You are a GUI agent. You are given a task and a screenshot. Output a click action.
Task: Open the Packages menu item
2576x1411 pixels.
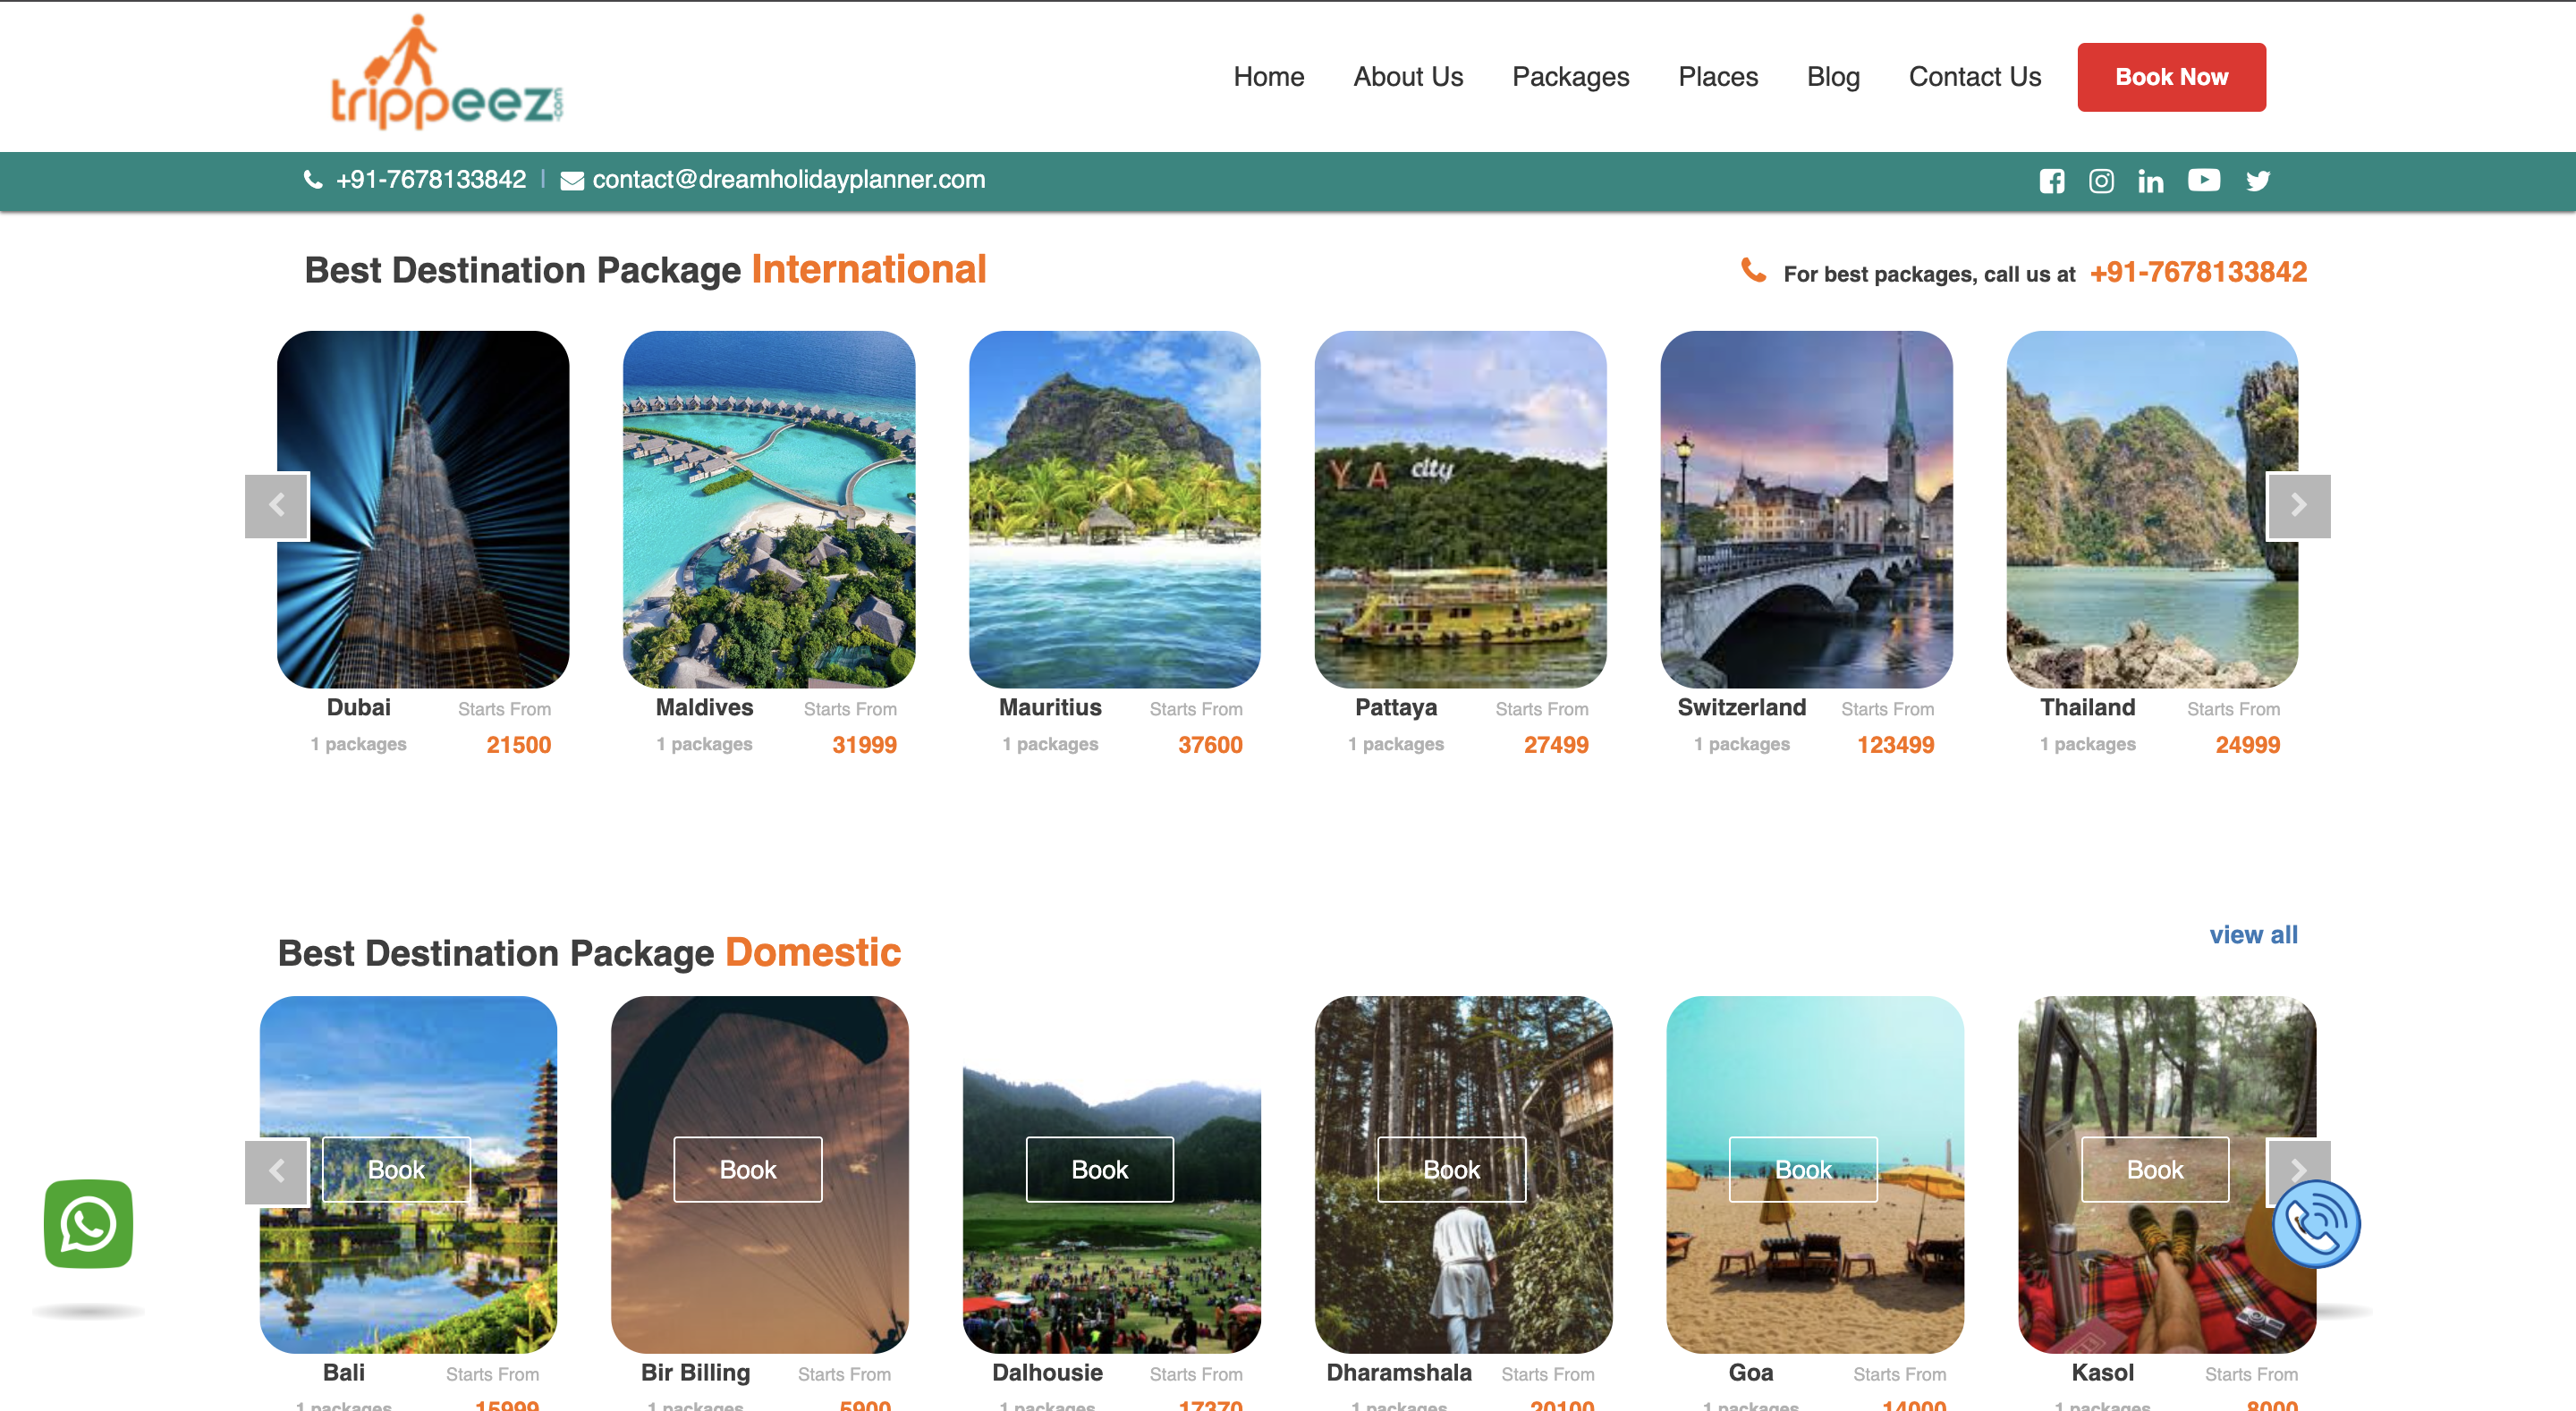coord(1570,77)
